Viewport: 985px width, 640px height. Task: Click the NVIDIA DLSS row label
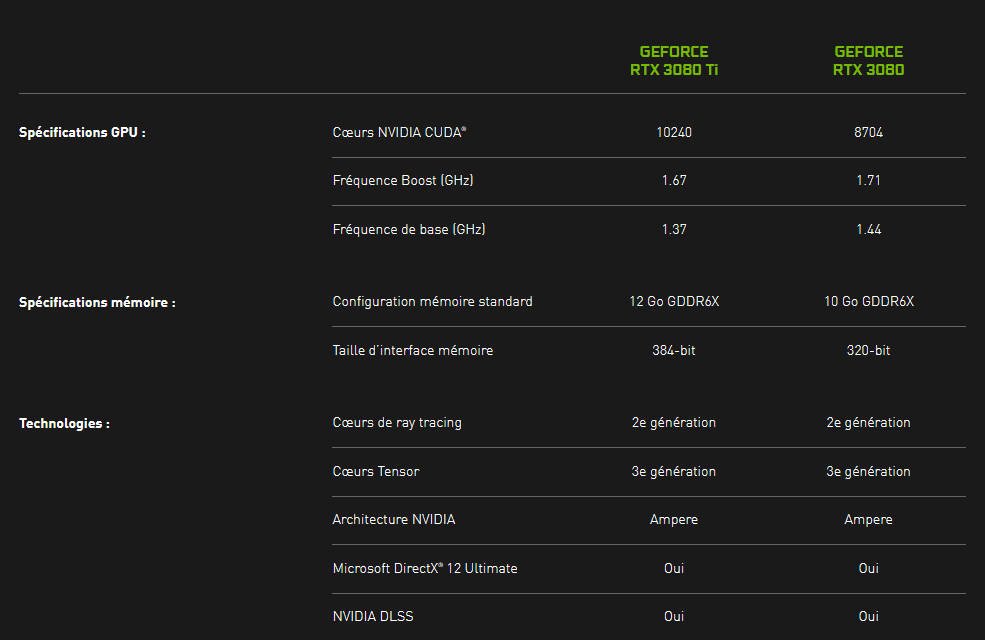[x=373, y=617]
